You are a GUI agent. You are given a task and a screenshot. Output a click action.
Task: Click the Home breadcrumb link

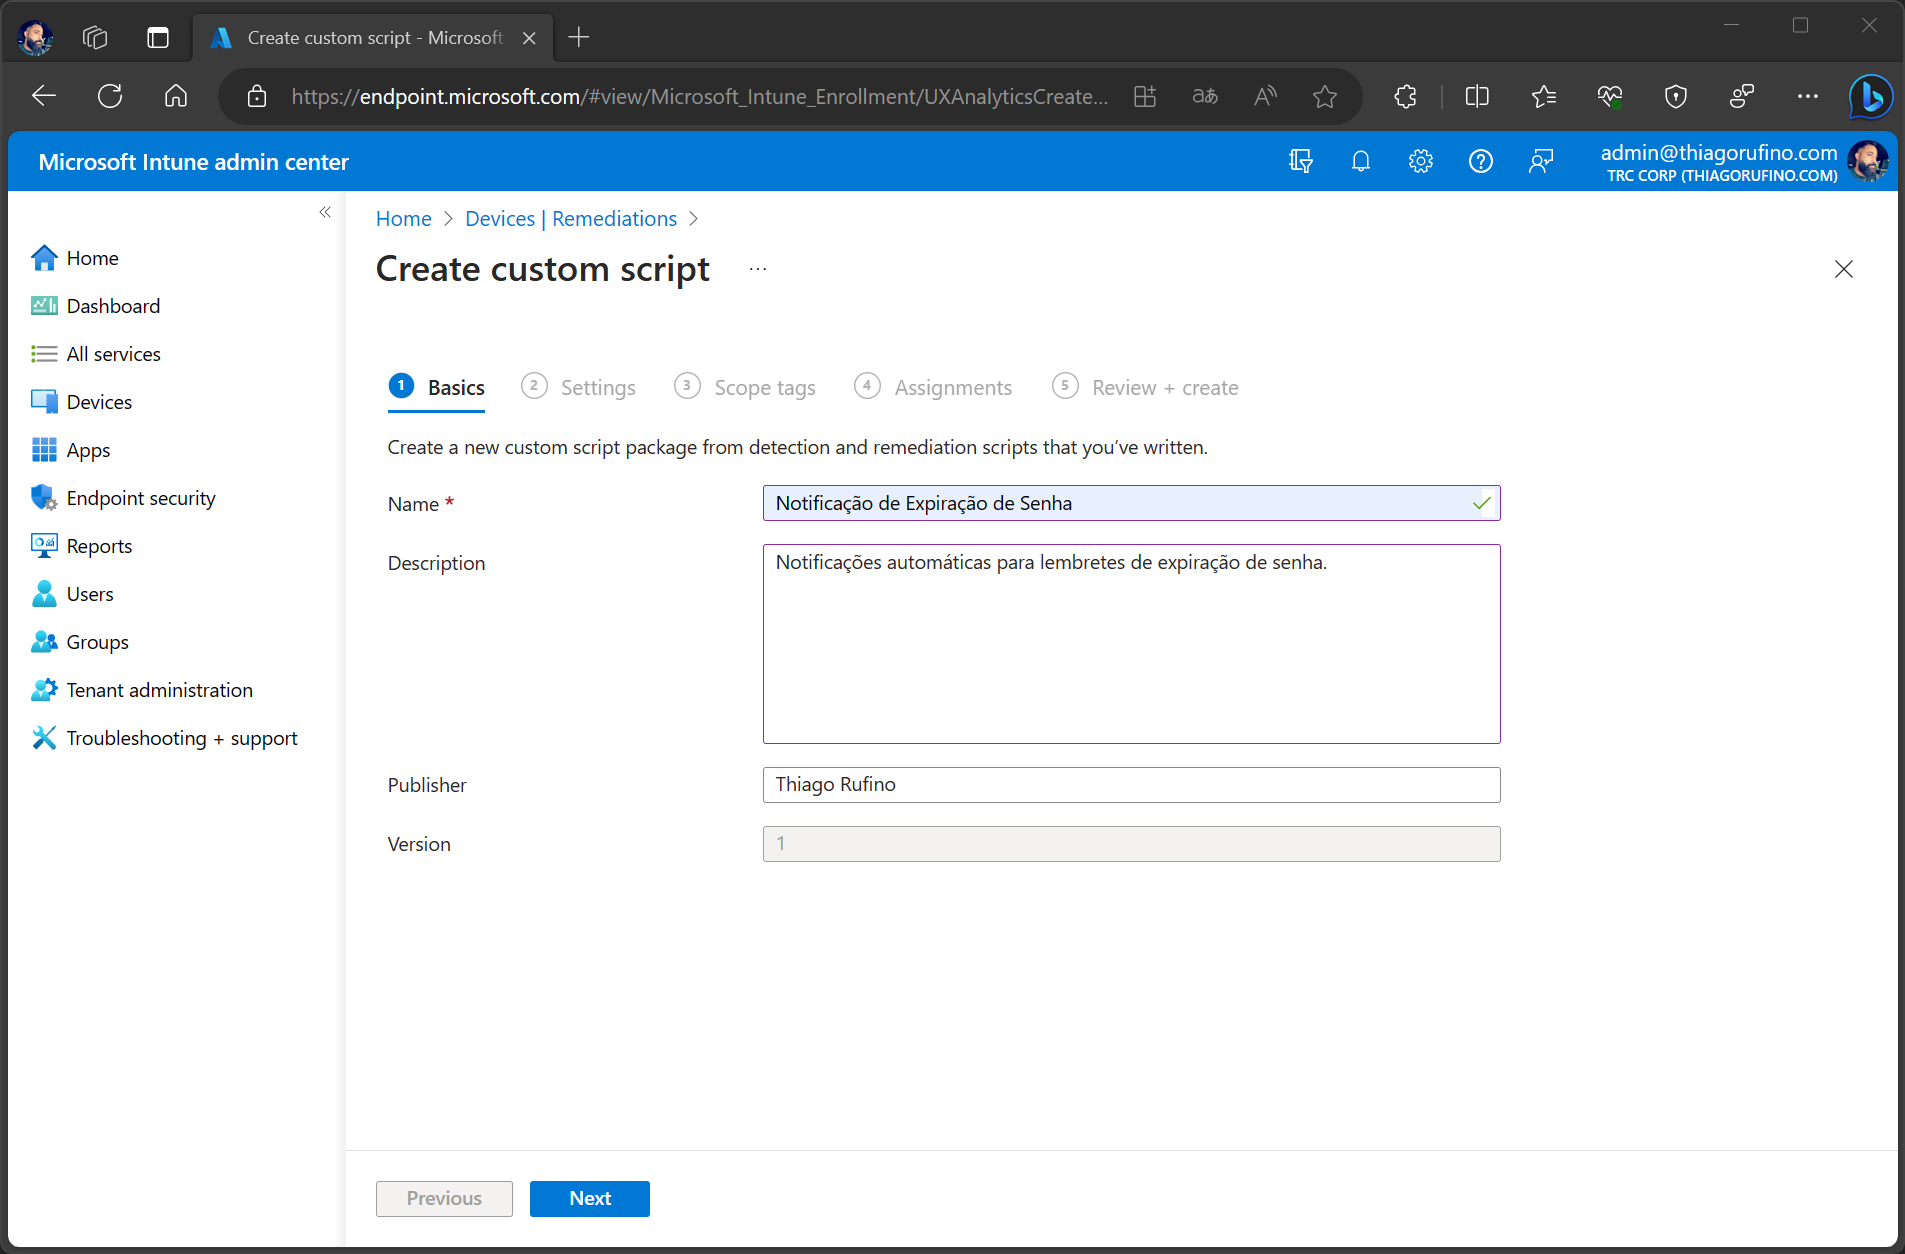(404, 219)
